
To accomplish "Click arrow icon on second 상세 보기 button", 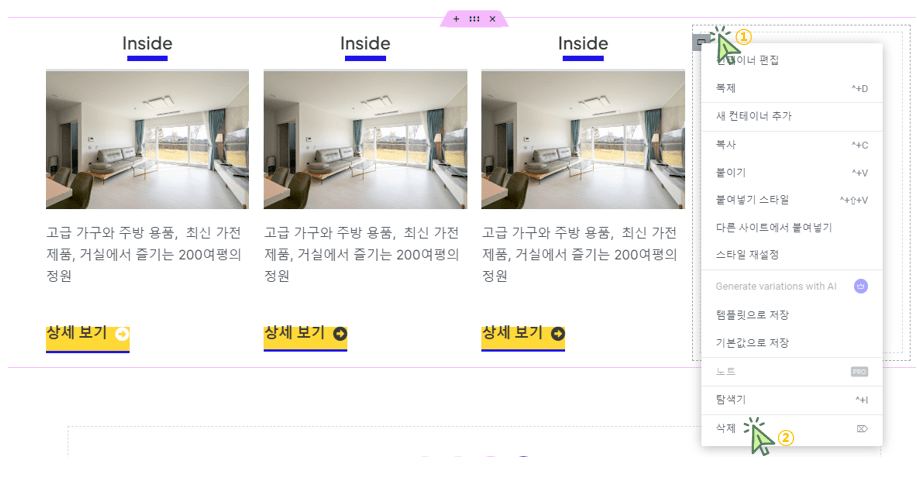I will coord(340,334).
